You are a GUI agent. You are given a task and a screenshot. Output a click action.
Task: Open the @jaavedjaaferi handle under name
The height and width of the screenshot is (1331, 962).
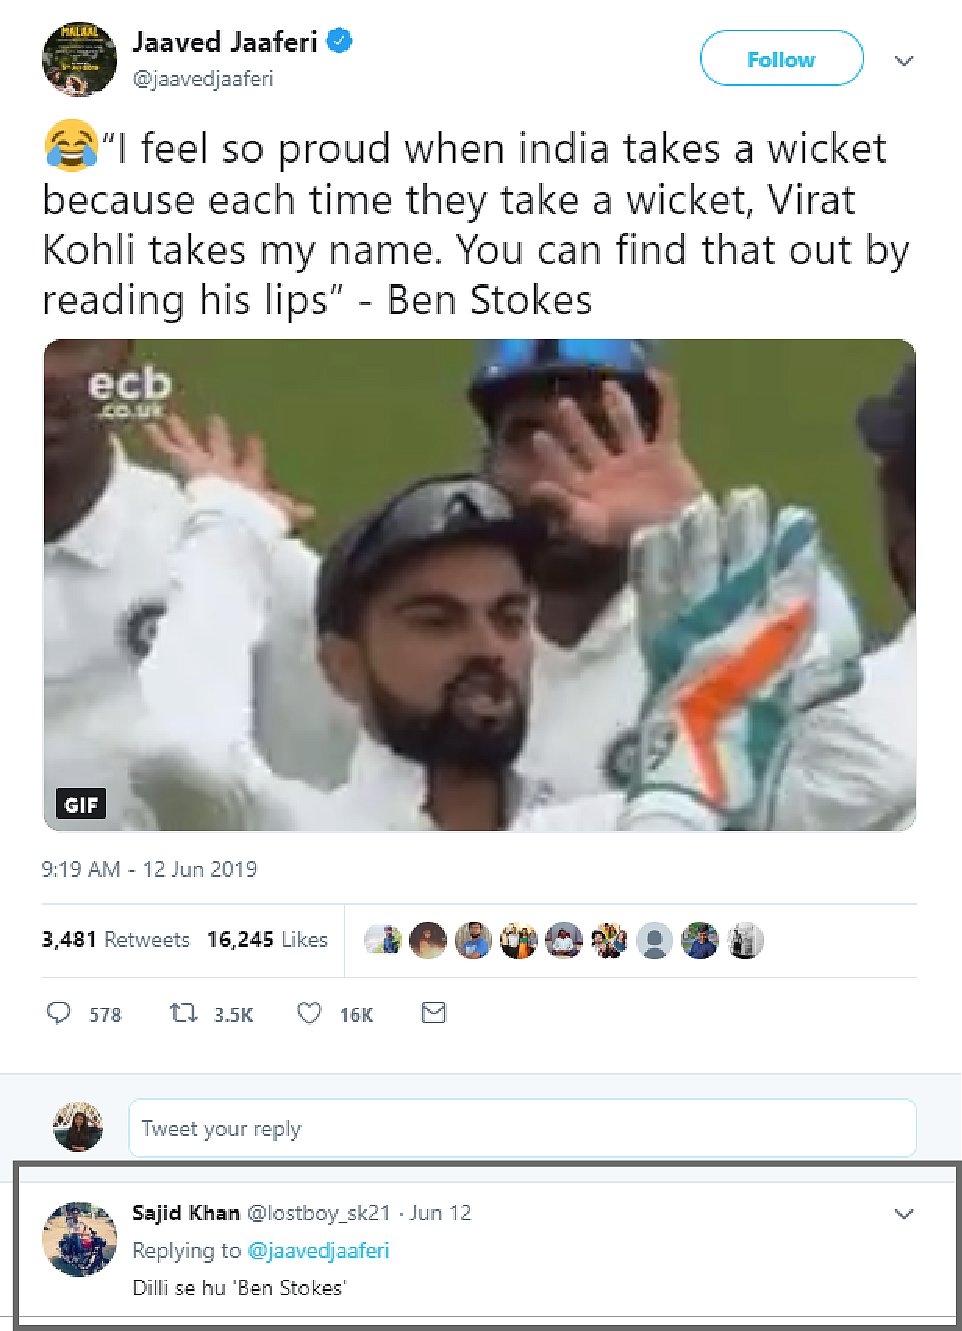tap(203, 79)
